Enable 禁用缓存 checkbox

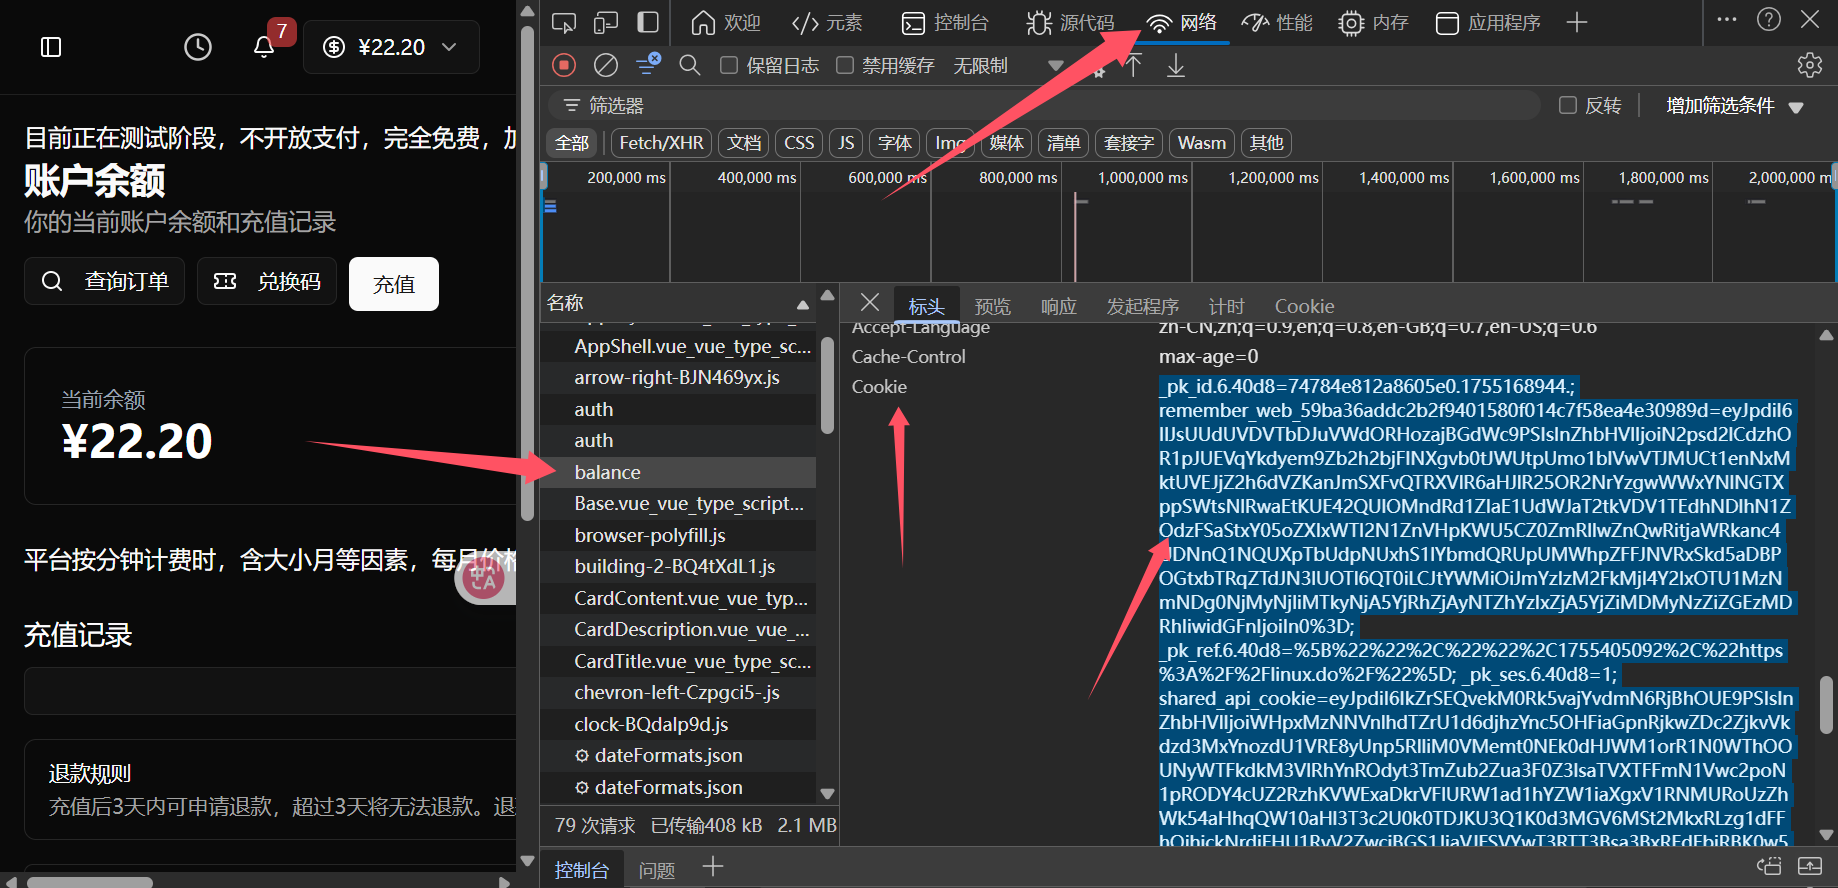pyautogui.click(x=845, y=65)
